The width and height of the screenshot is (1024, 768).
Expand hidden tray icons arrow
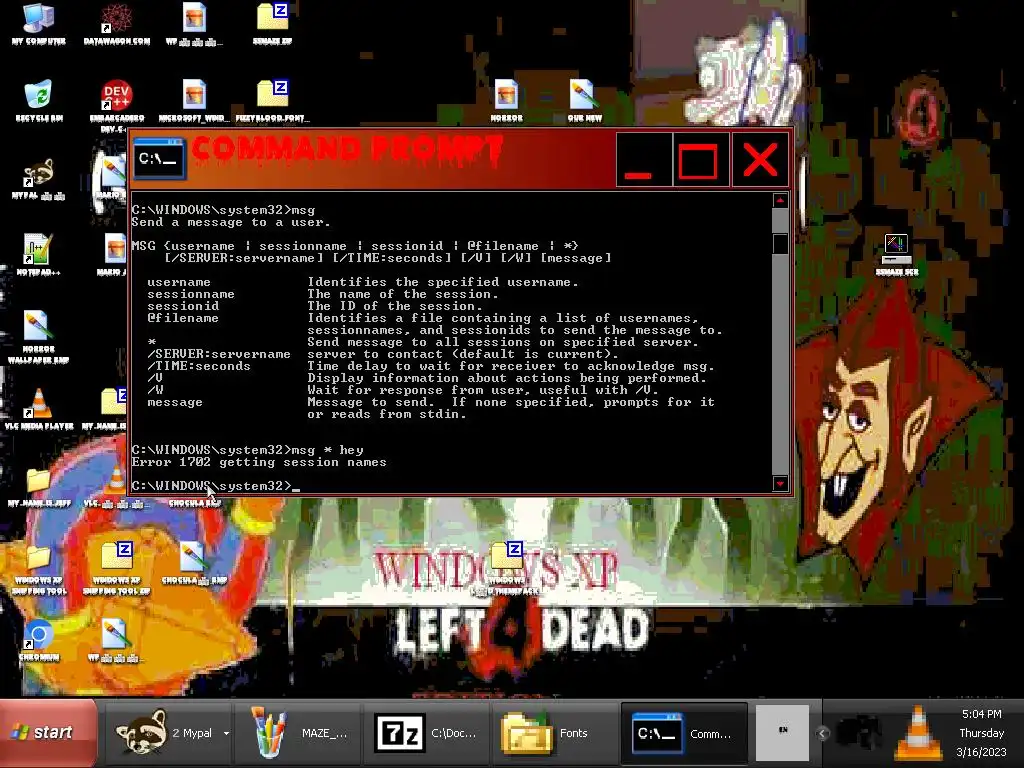[823, 733]
